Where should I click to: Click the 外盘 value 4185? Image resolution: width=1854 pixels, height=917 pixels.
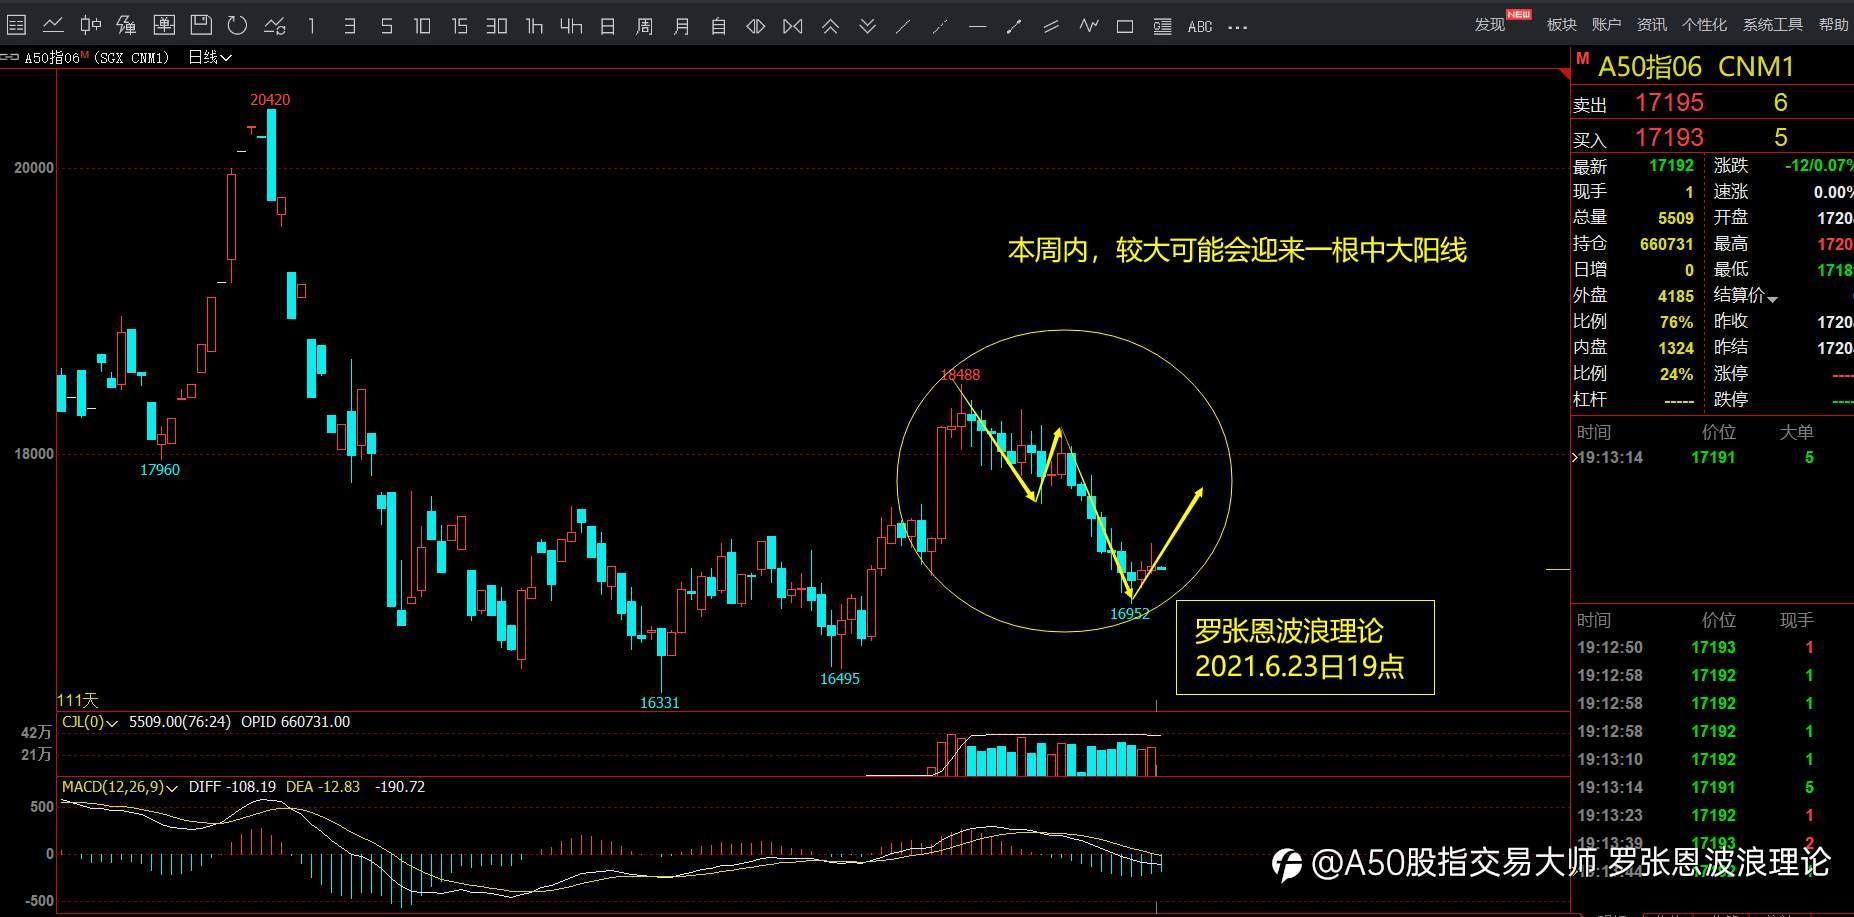click(1675, 296)
